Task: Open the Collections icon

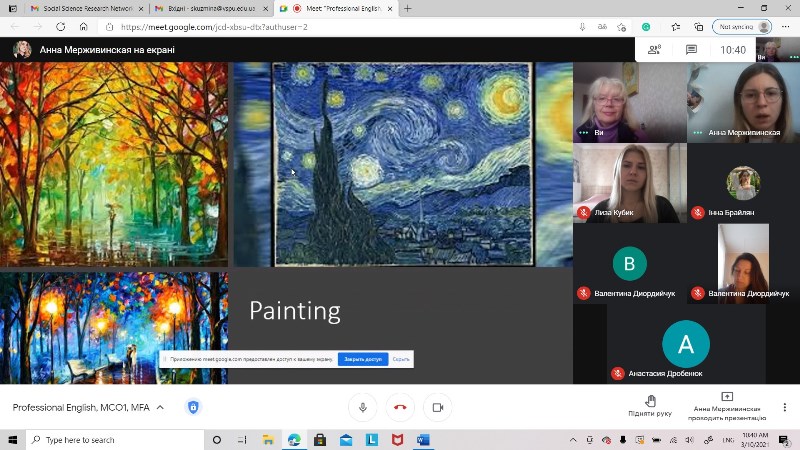Action: click(698, 27)
